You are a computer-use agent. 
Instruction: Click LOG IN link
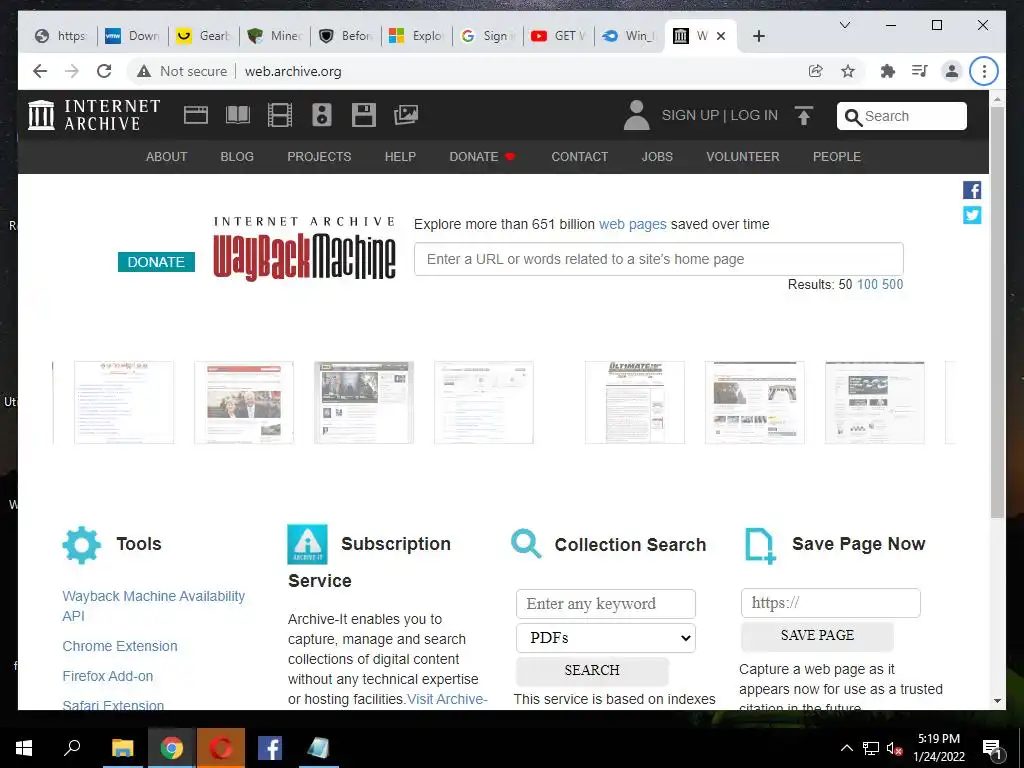tap(754, 116)
